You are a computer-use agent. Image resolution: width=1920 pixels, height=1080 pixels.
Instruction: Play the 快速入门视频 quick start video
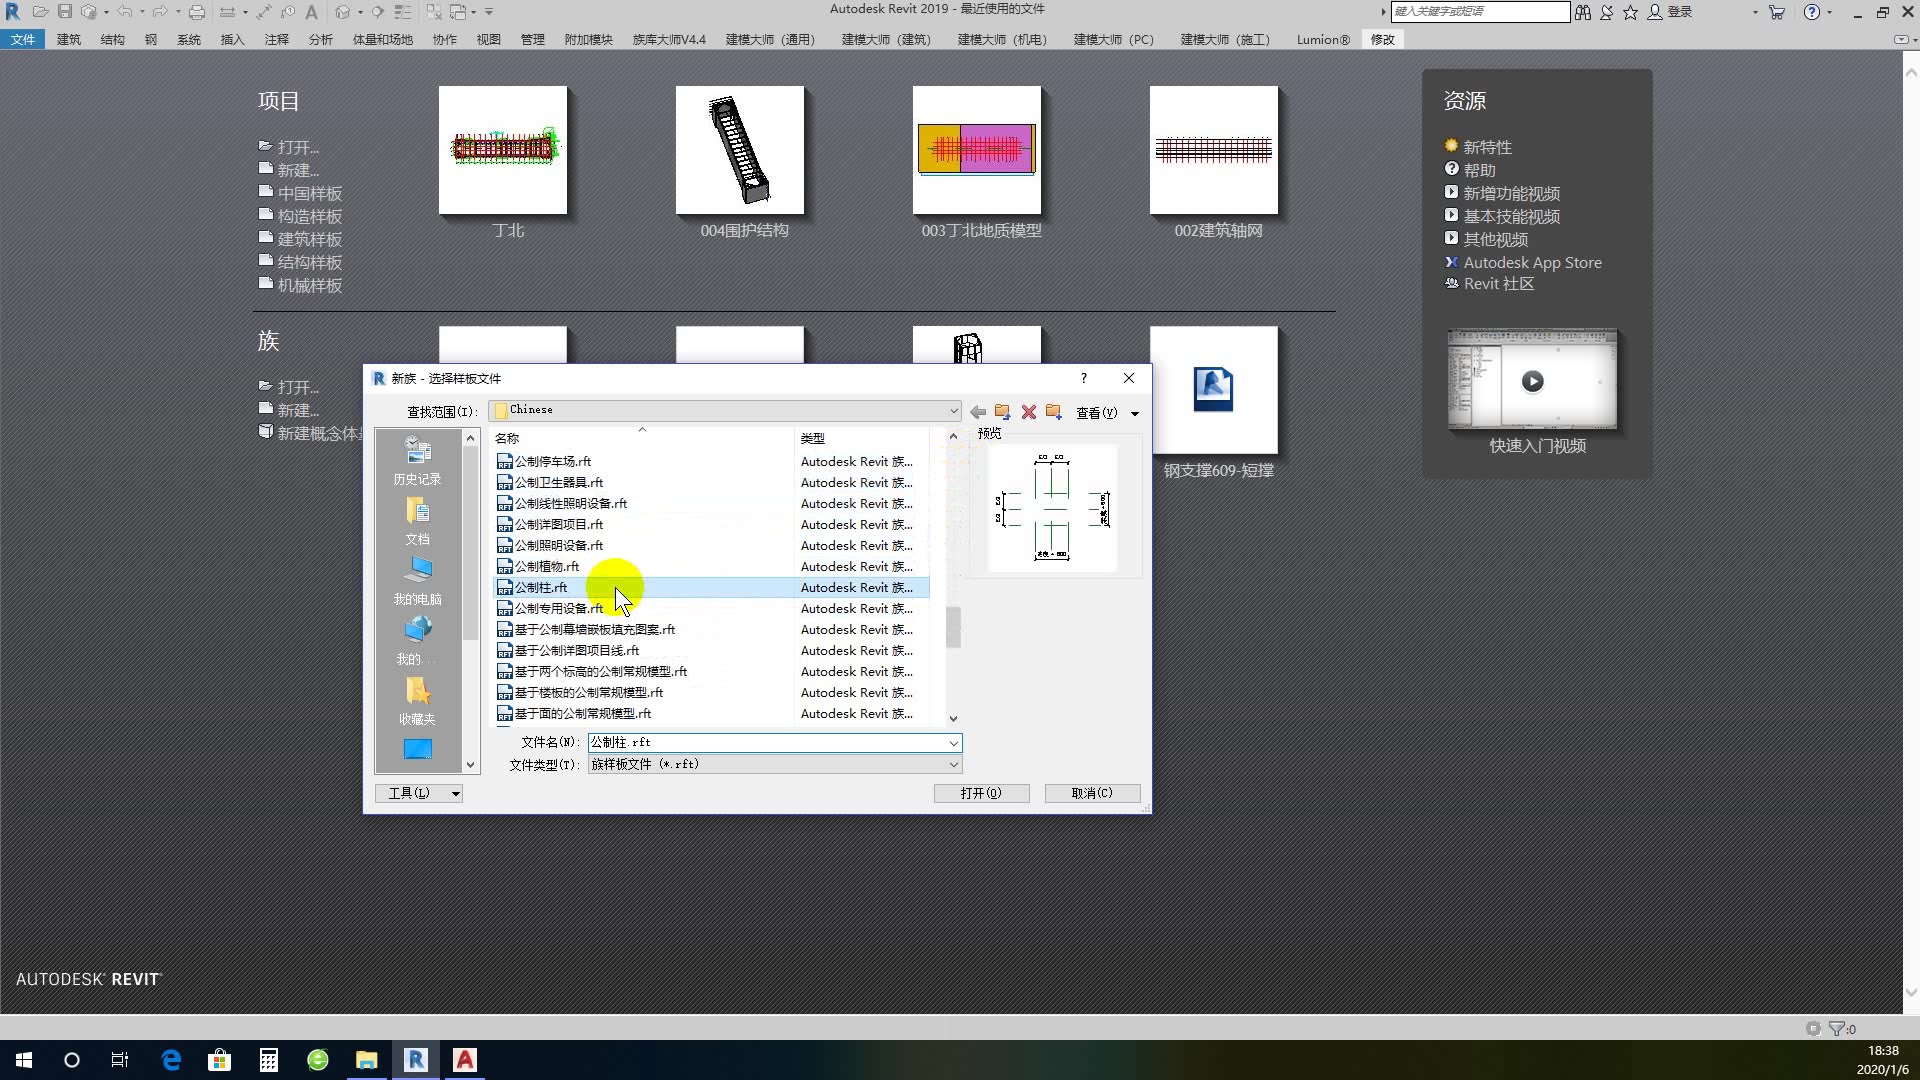tap(1532, 381)
